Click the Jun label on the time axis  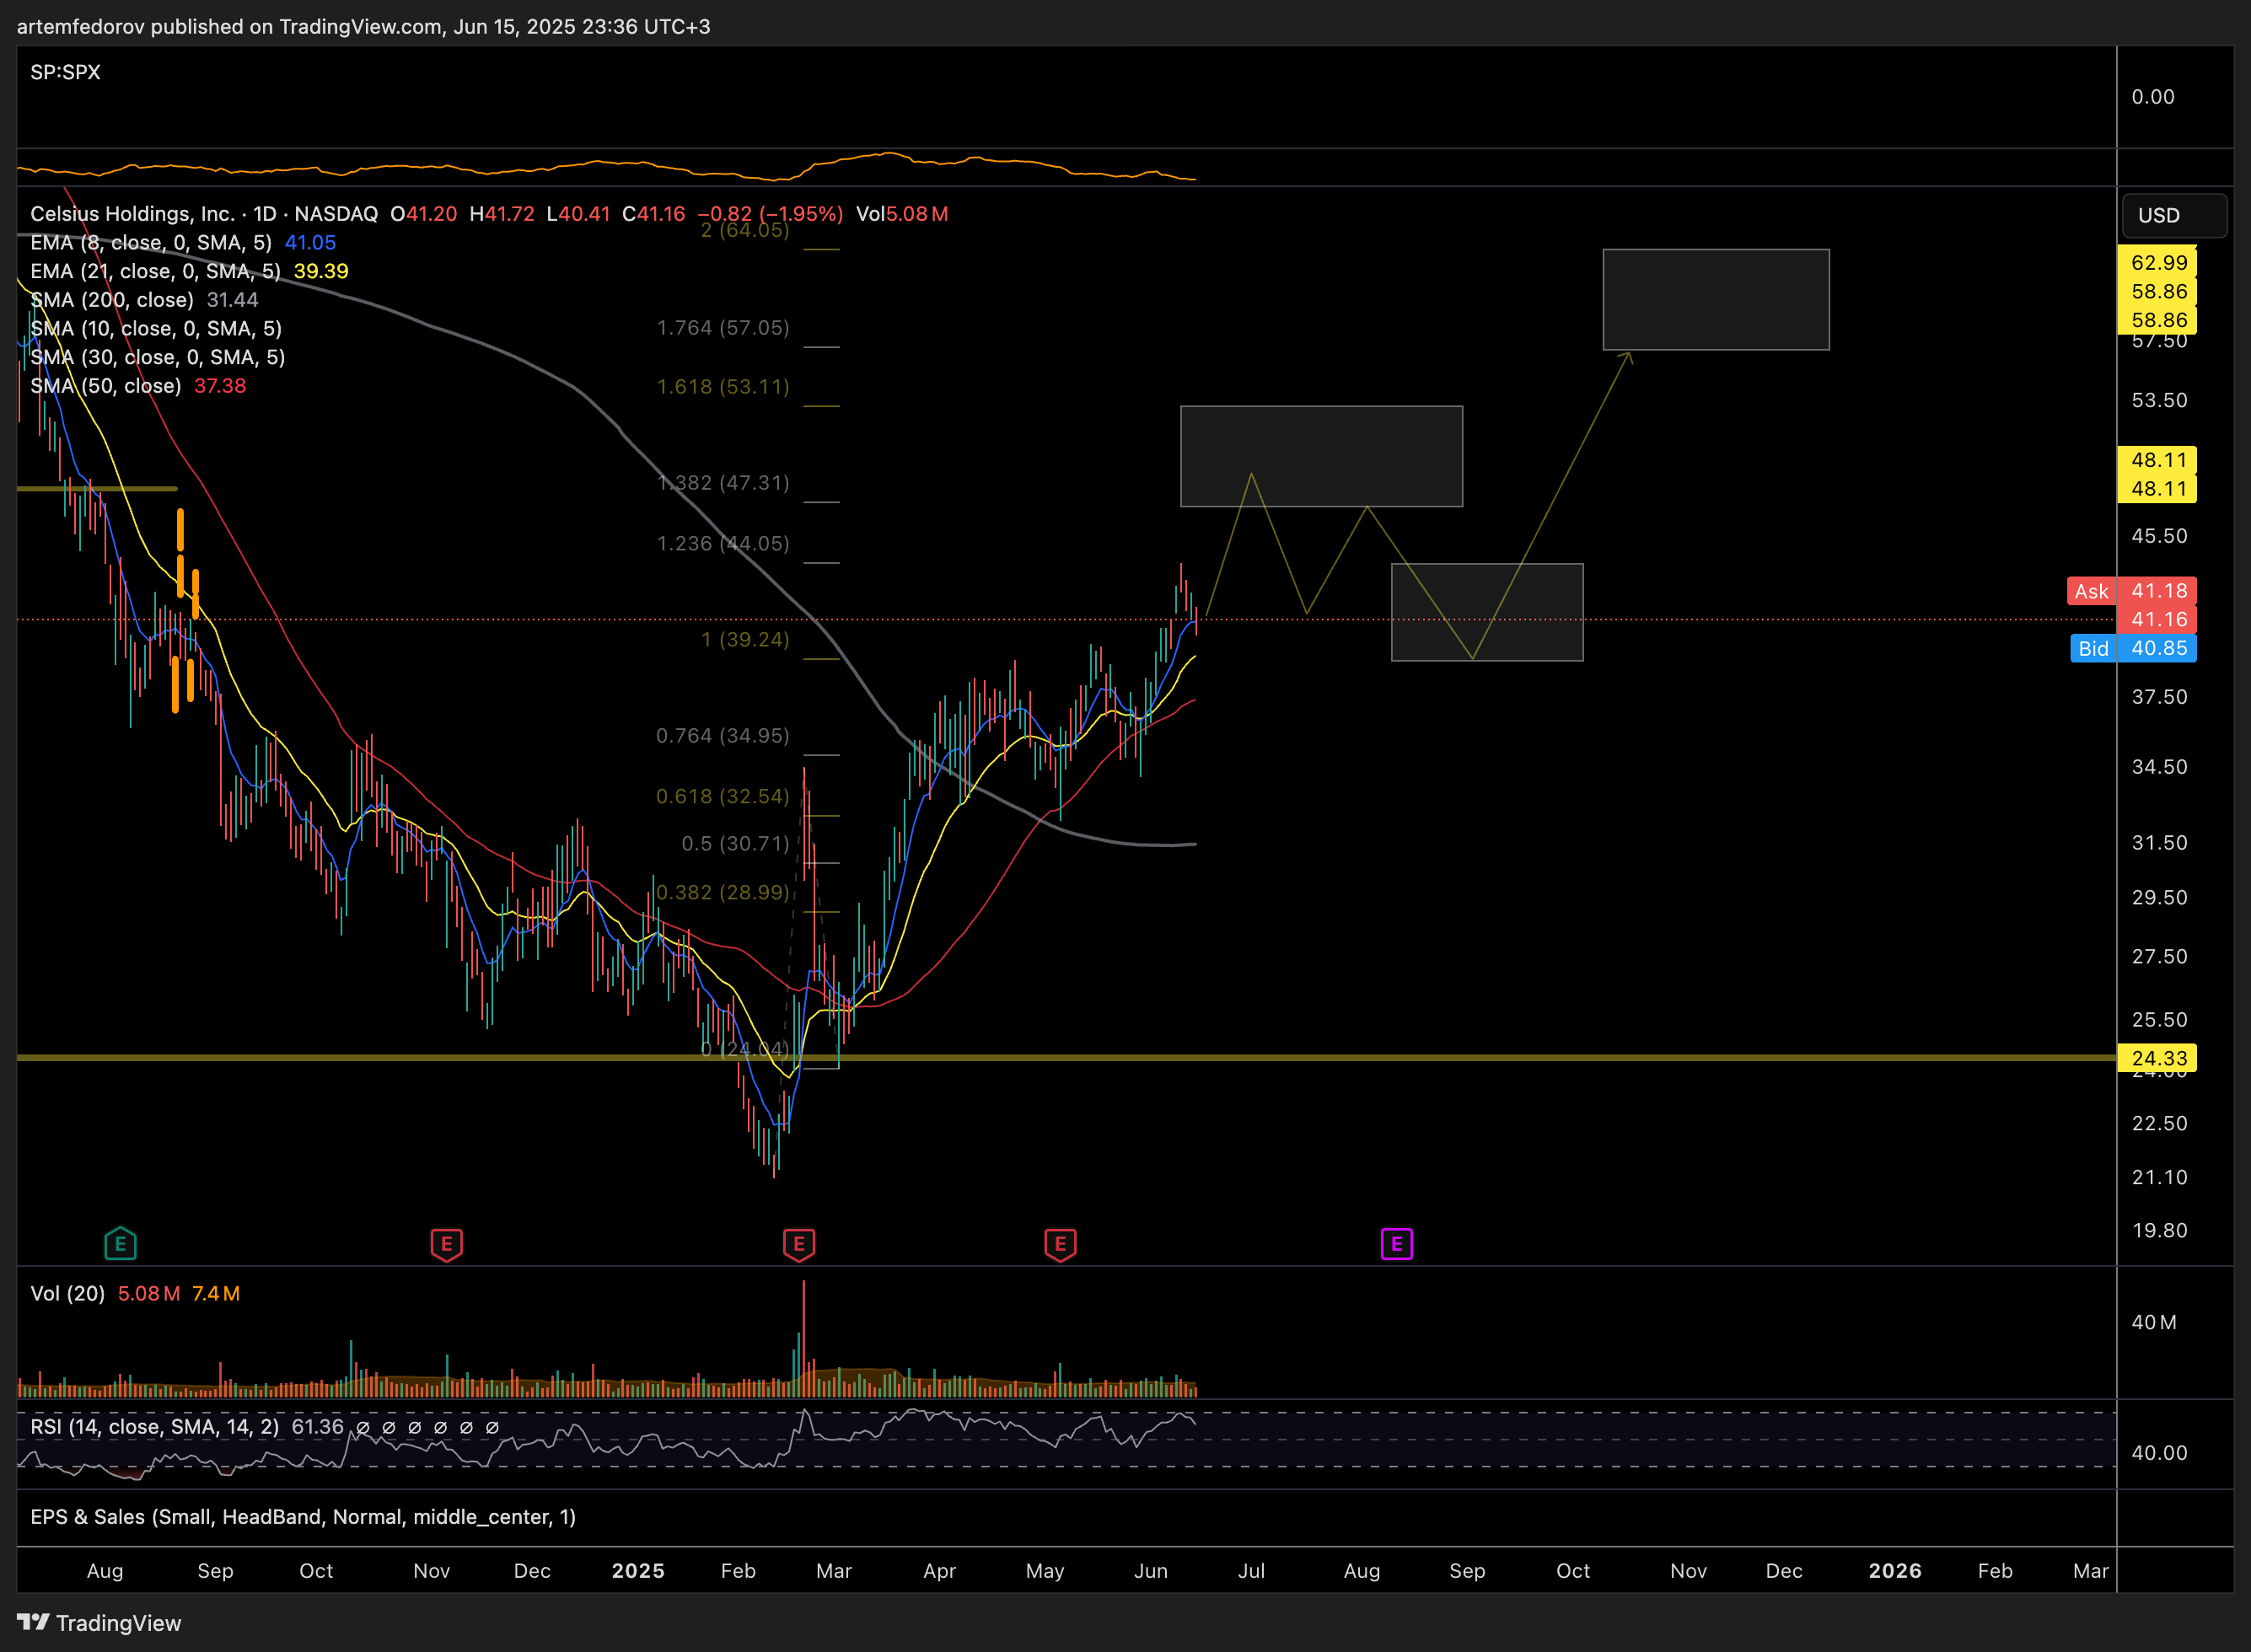(1151, 1570)
